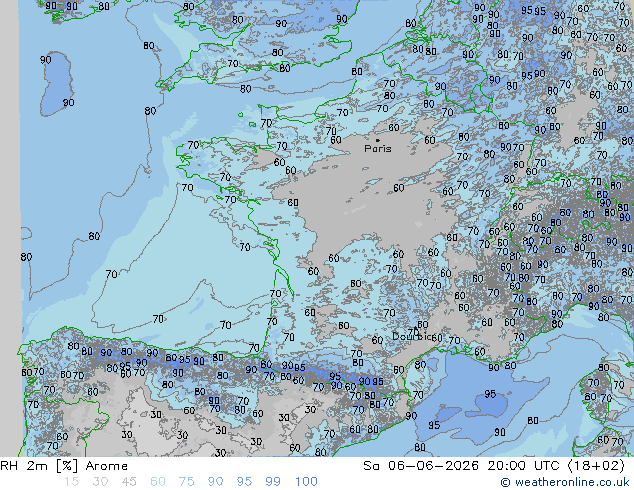Click legend value 60
The width and height of the screenshot is (634, 490).
click(x=158, y=482)
